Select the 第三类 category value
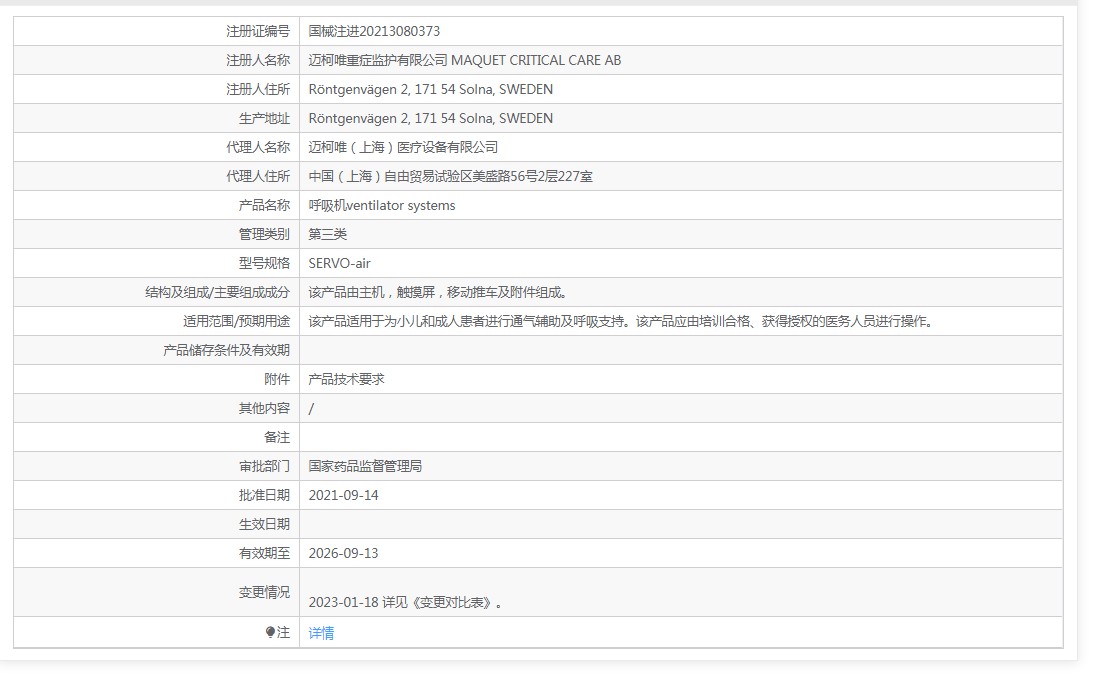Screen dimensions: 1094x674 (x=327, y=234)
